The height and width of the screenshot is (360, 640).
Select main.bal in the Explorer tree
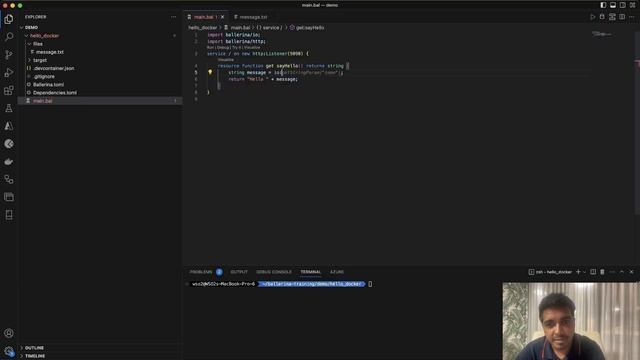(x=42, y=101)
